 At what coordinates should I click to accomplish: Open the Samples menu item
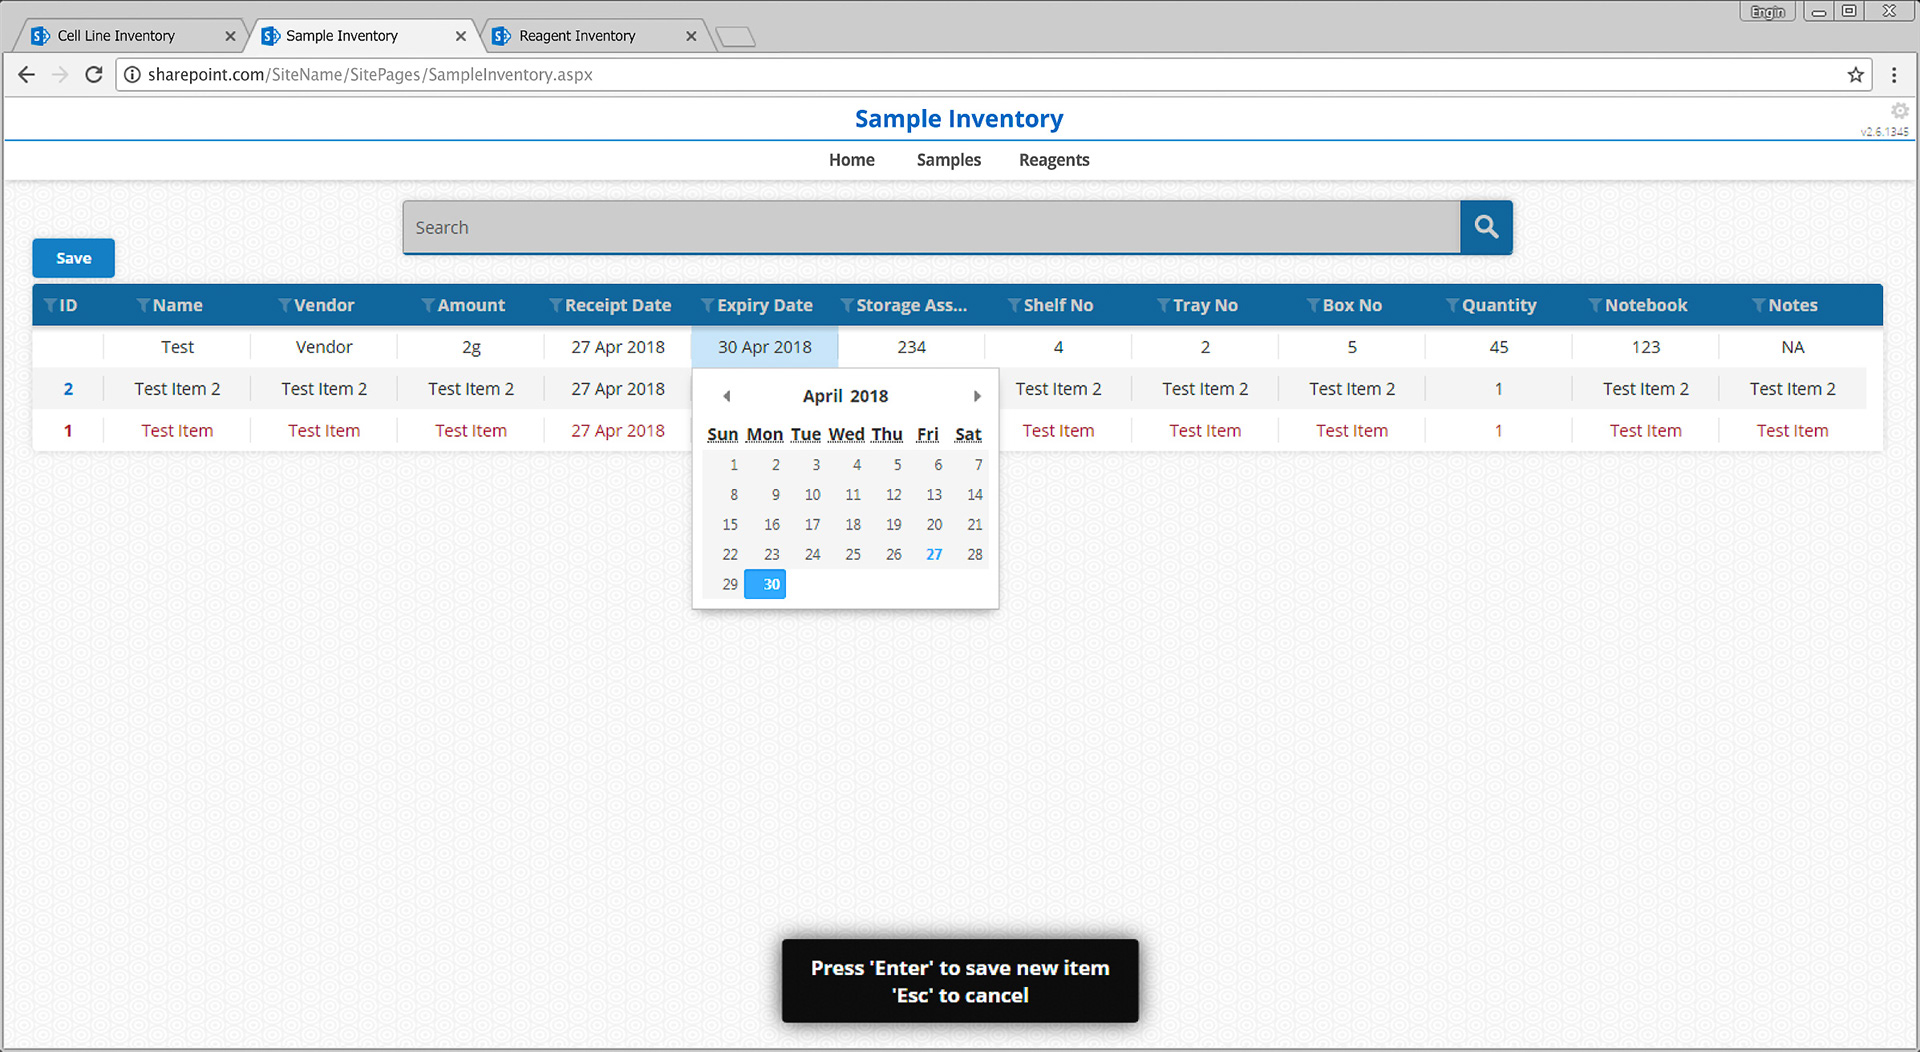pyautogui.click(x=949, y=160)
